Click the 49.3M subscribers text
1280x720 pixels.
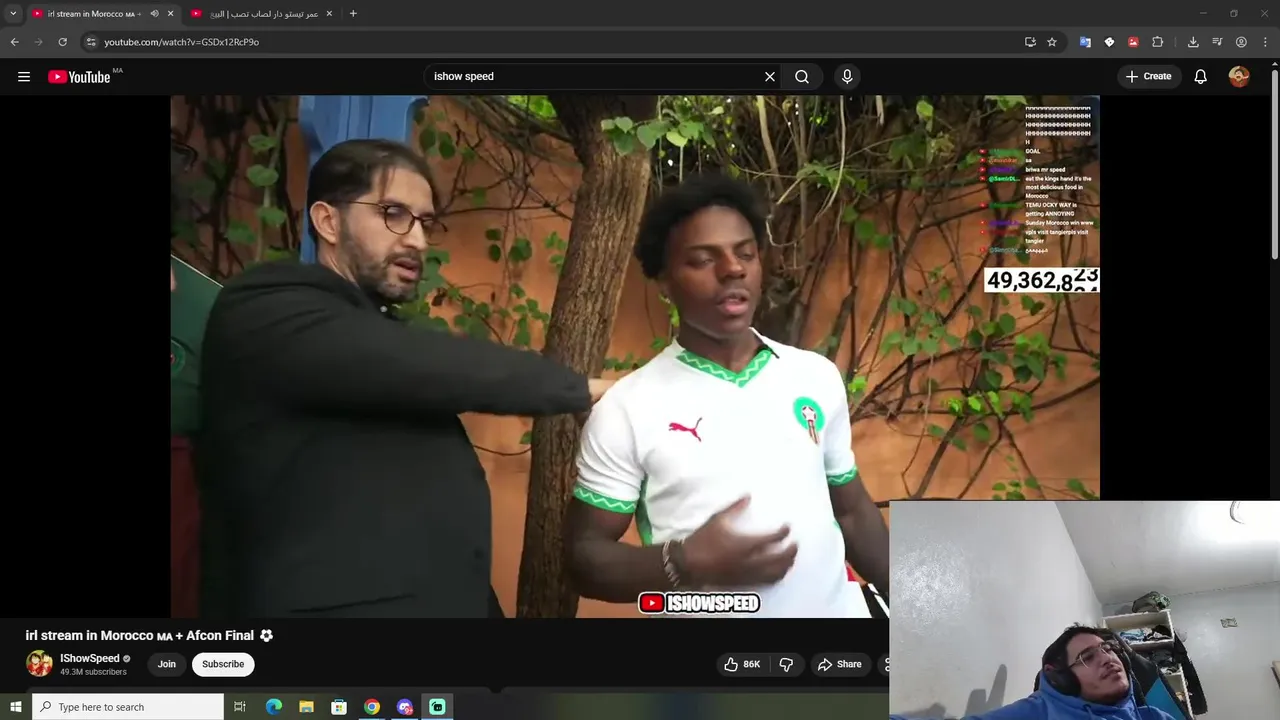[93, 672]
